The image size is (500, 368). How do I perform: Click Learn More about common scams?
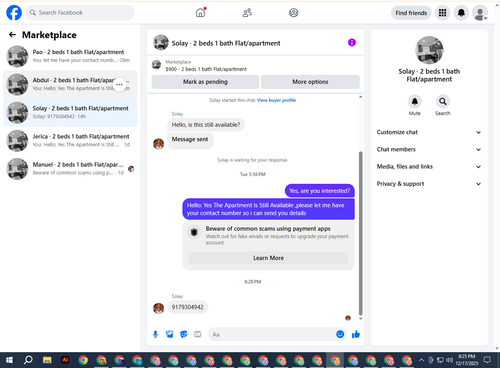point(268,258)
